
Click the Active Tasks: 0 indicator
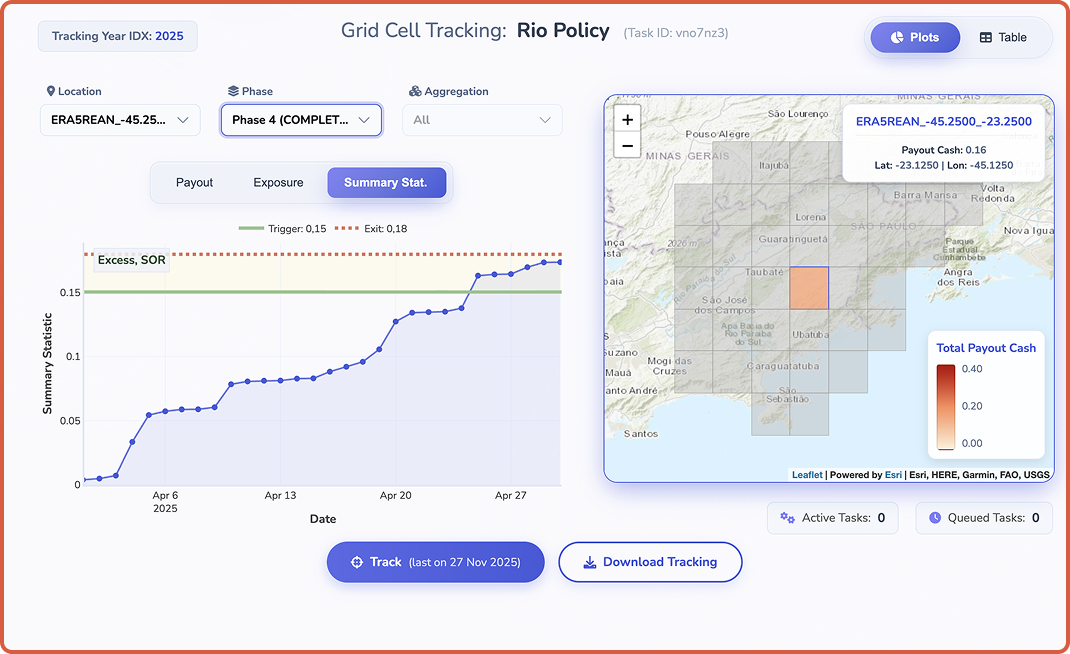[x=833, y=518]
